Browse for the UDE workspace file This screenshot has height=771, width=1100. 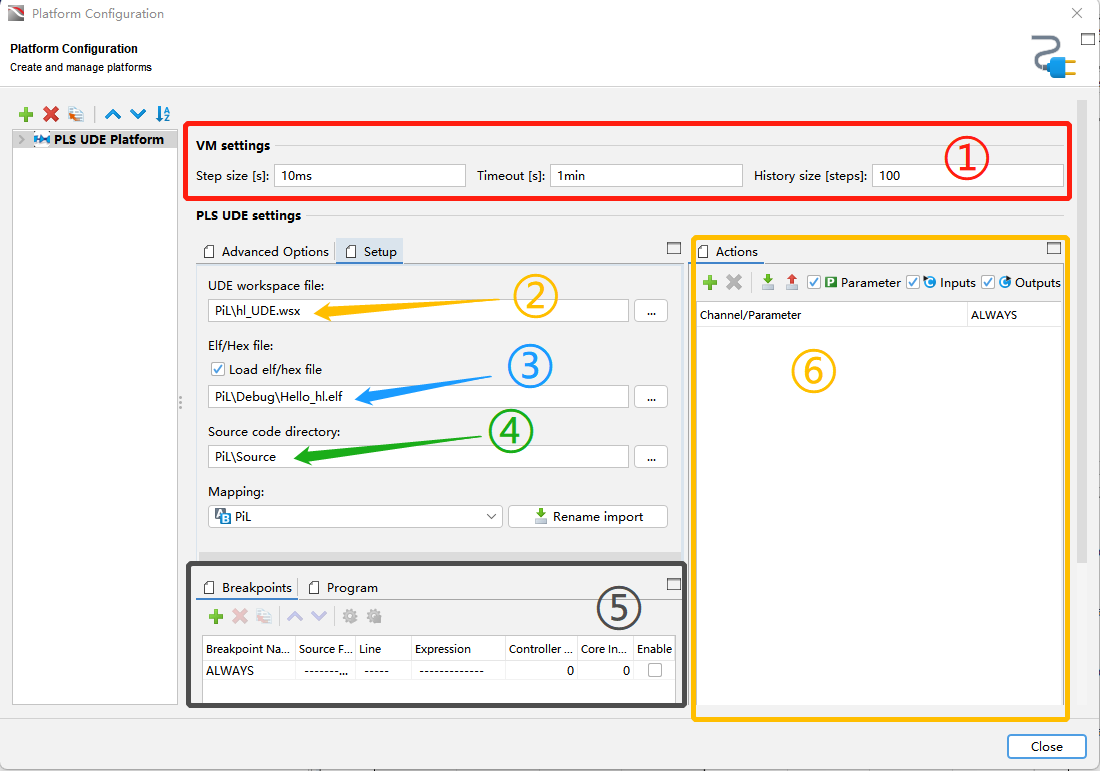(651, 311)
